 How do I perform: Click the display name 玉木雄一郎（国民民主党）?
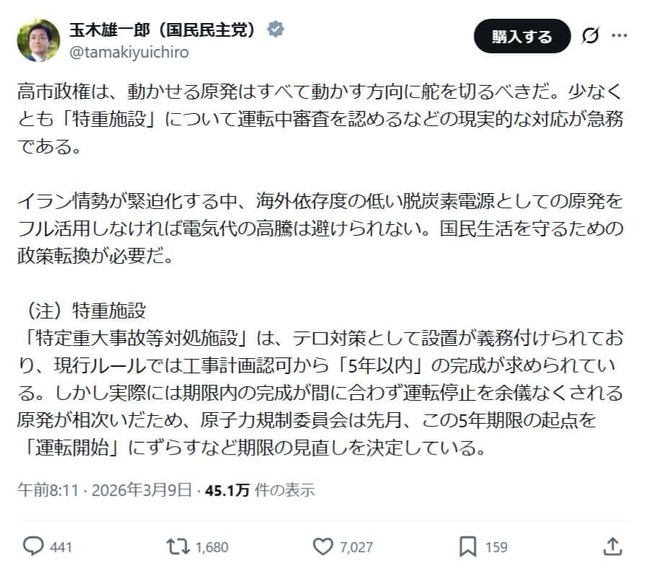[x=163, y=29]
